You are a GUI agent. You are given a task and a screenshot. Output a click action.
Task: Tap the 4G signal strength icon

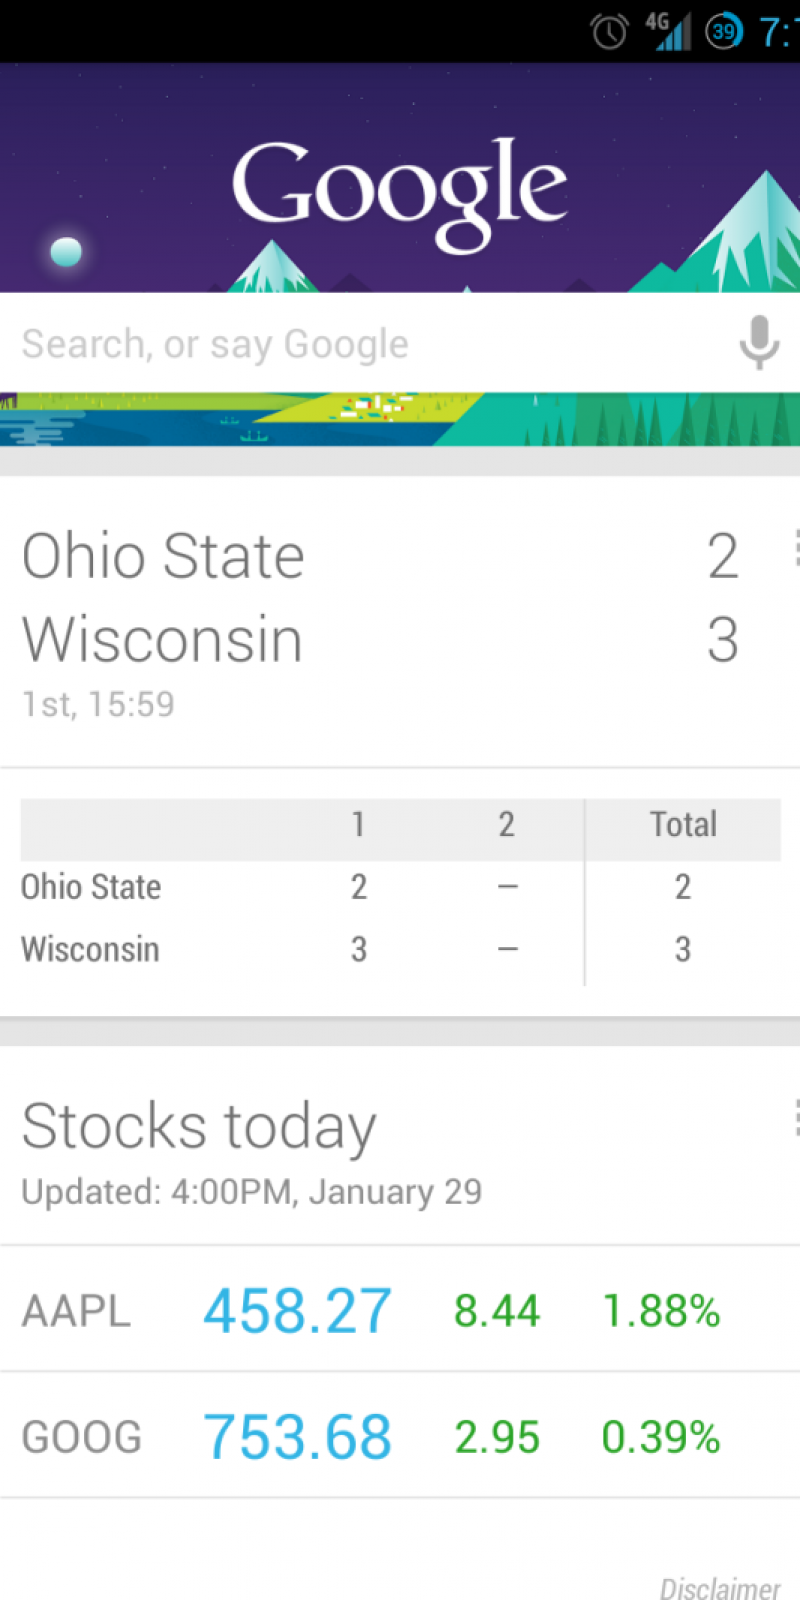point(668,32)
